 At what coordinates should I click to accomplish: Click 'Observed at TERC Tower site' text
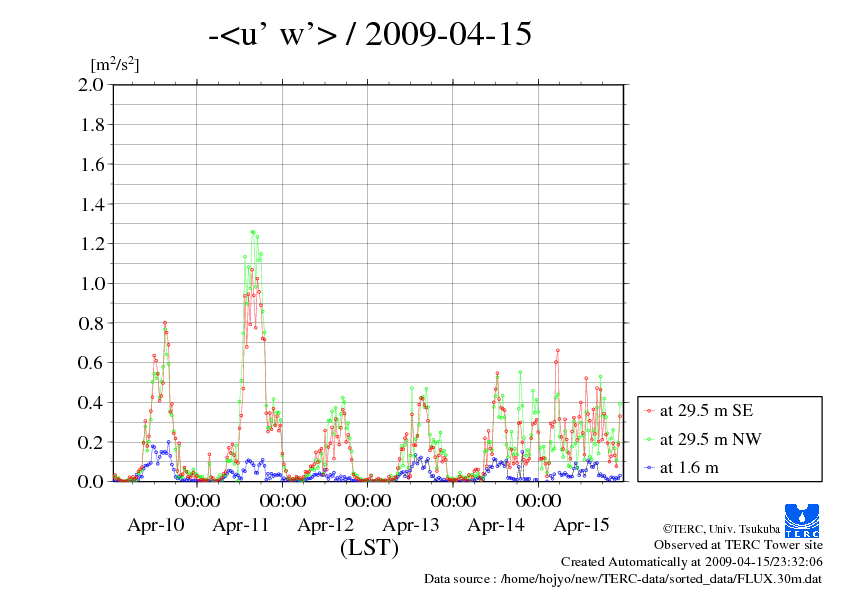coord(738,545)
